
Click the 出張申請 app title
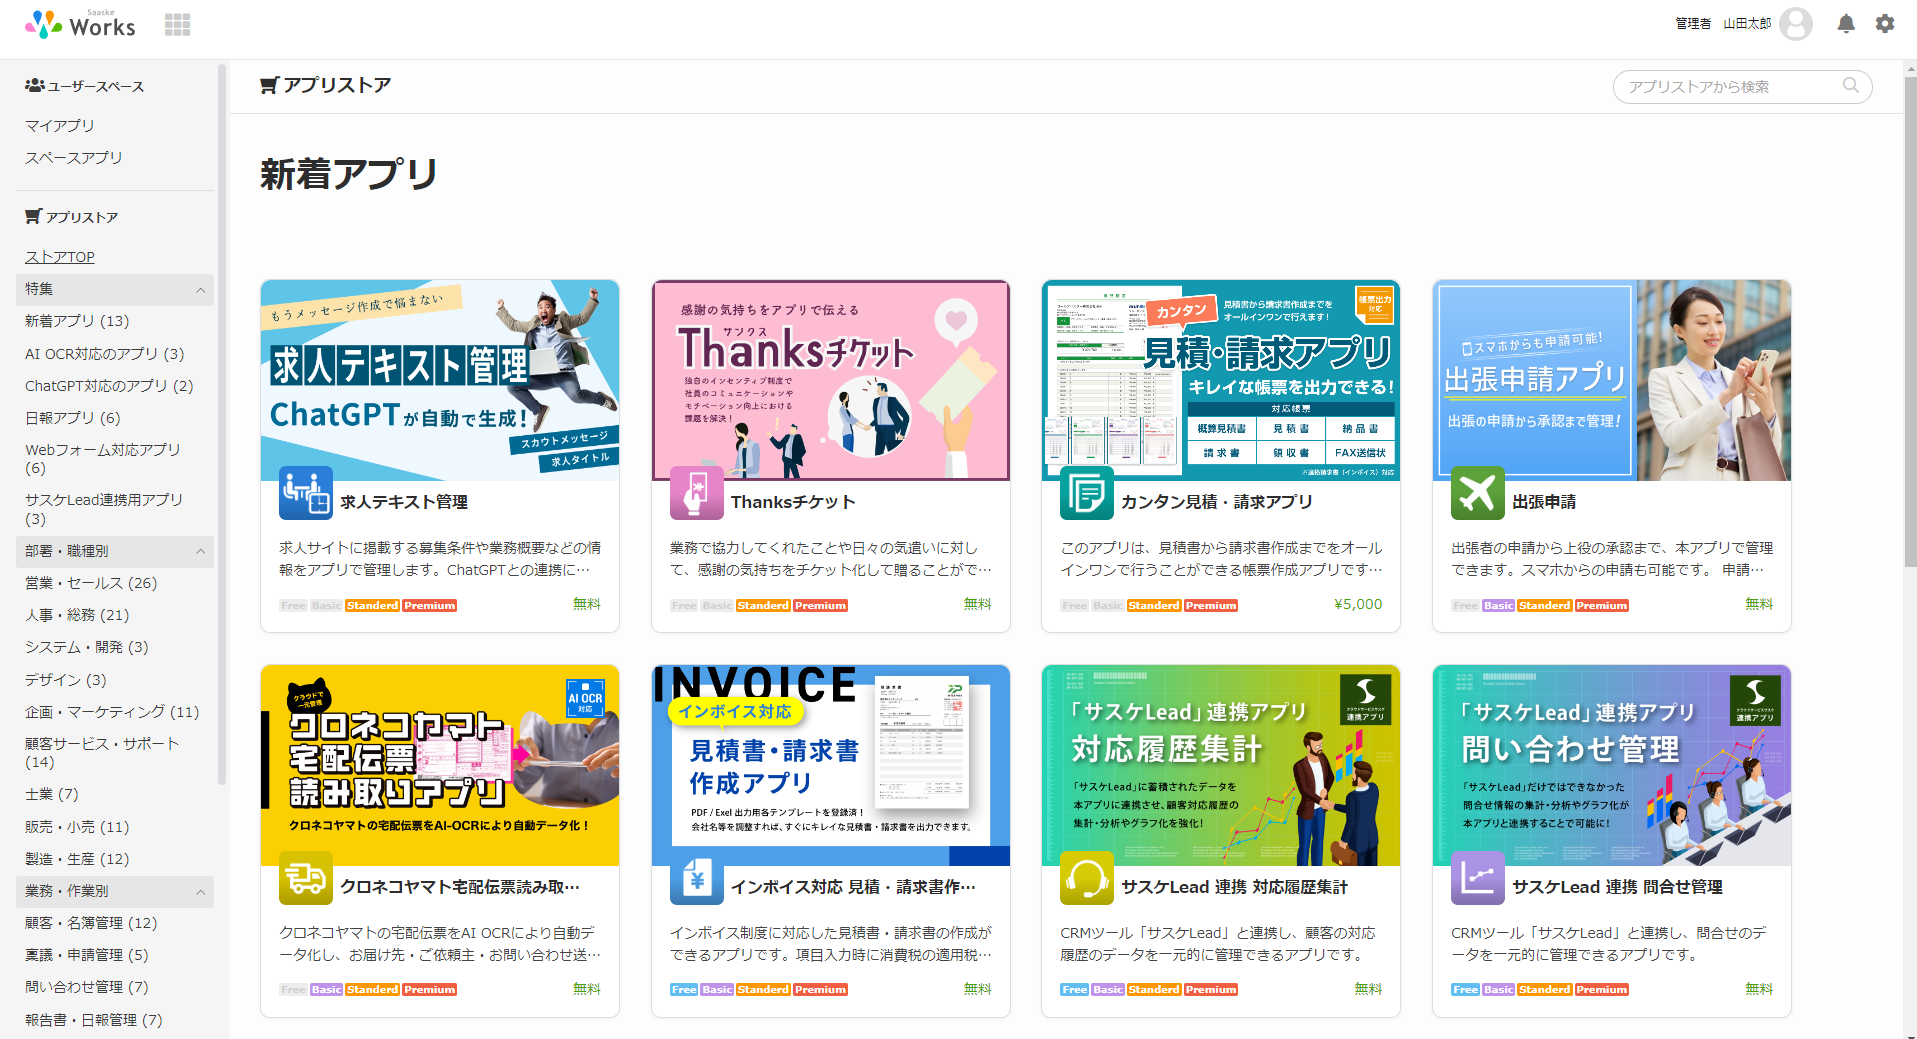pyautogui.click(x=1544, y=502)
